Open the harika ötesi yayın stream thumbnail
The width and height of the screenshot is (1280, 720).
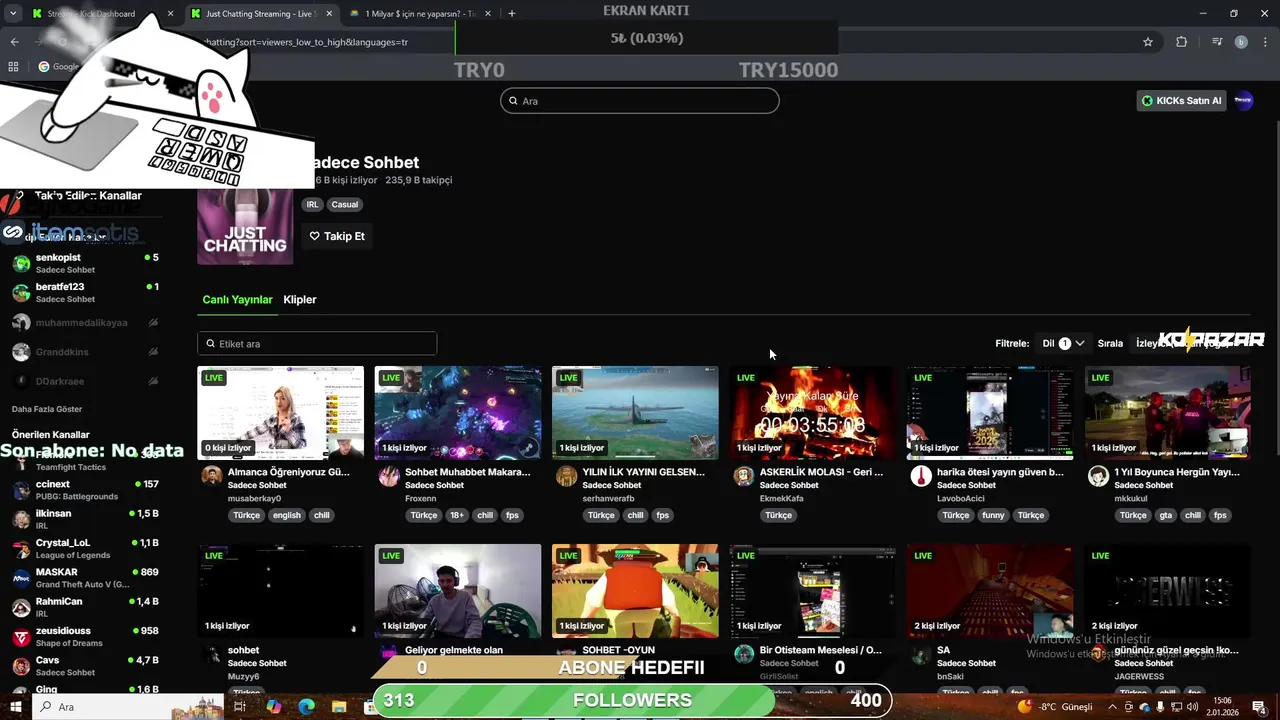pyautogui.click(x=990, y=412)
